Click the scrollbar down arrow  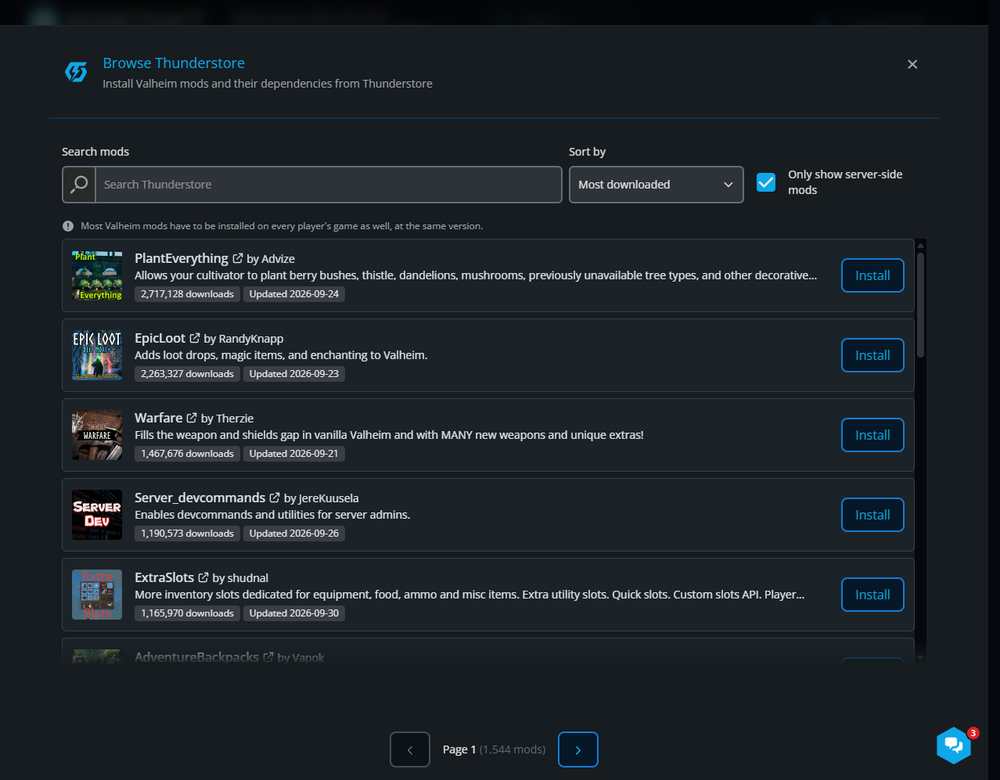point(920,657)
